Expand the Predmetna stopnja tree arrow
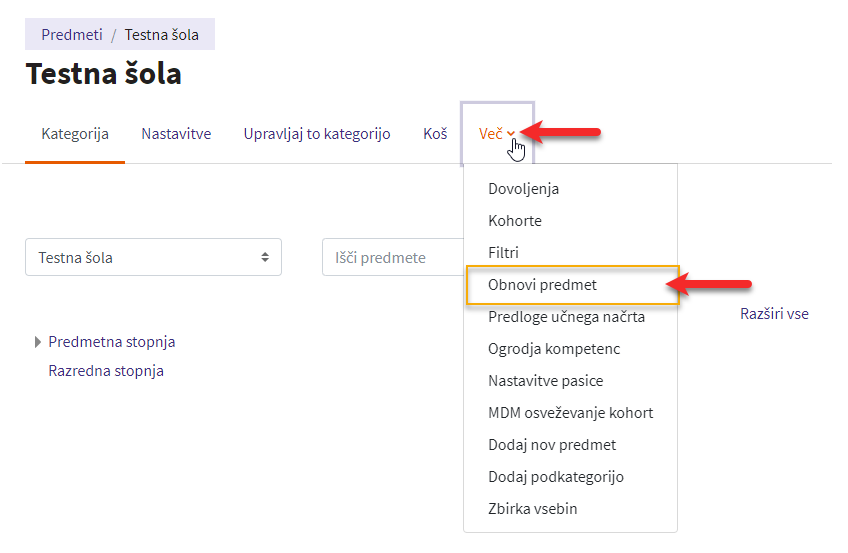The image size is (848, 553). click(x=37, y=342)
